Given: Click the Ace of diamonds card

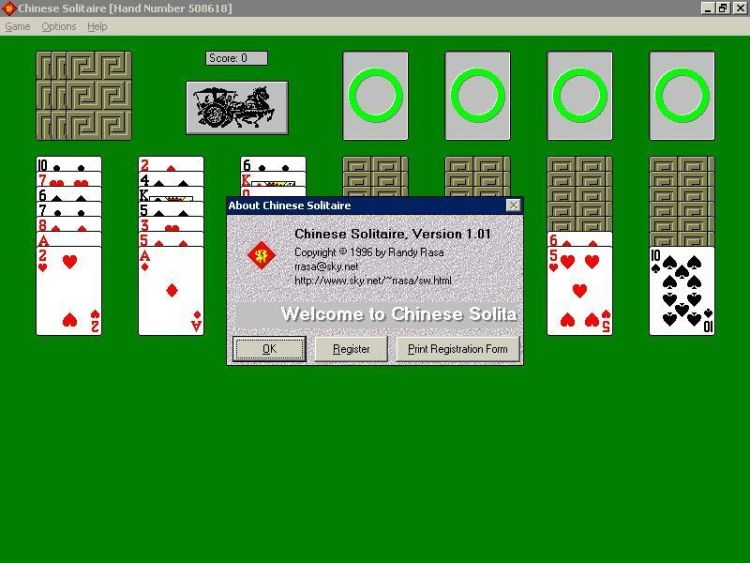Looking at the screenshot, I should pos(171,290).
